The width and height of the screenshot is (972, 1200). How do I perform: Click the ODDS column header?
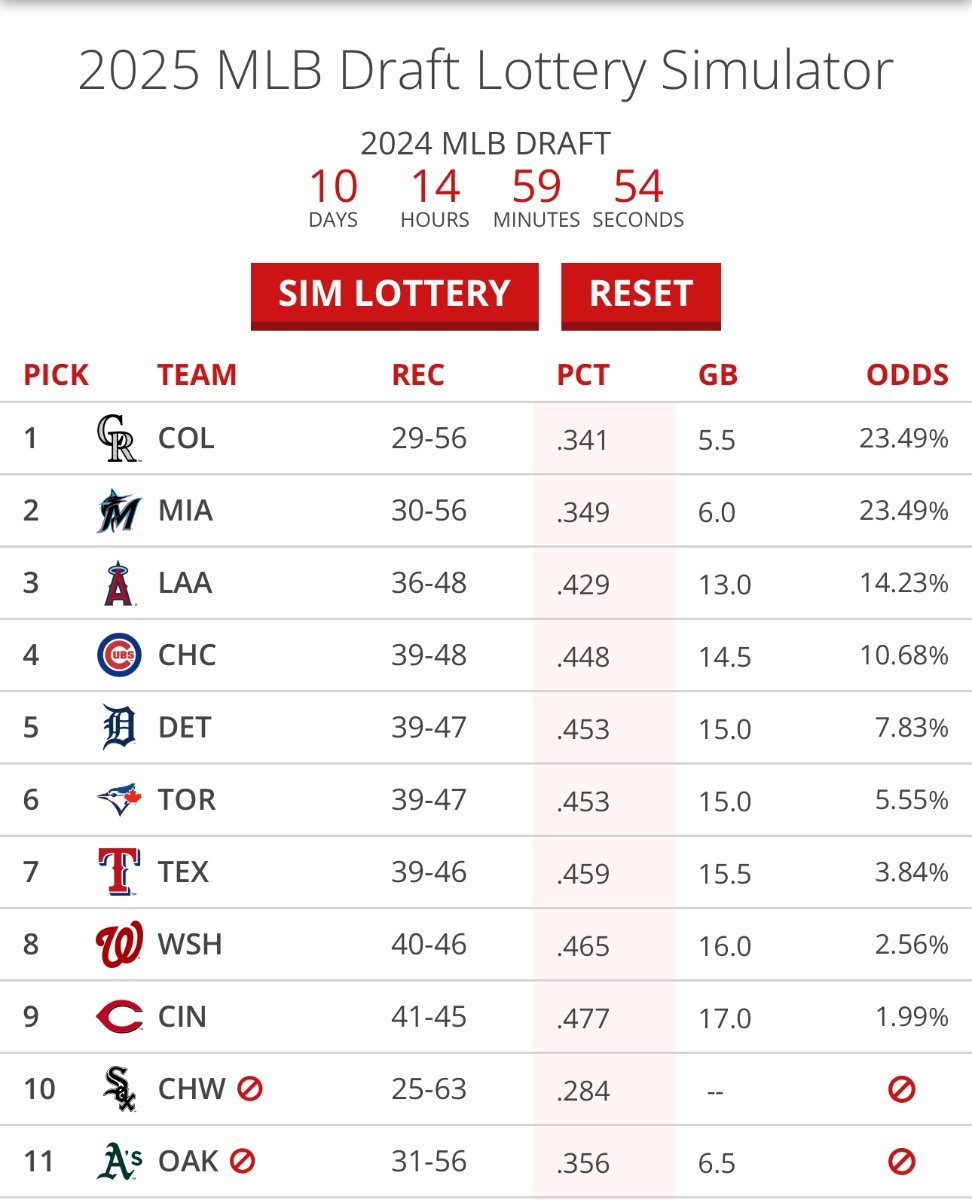pyautogui.click(x=907, y=375)
